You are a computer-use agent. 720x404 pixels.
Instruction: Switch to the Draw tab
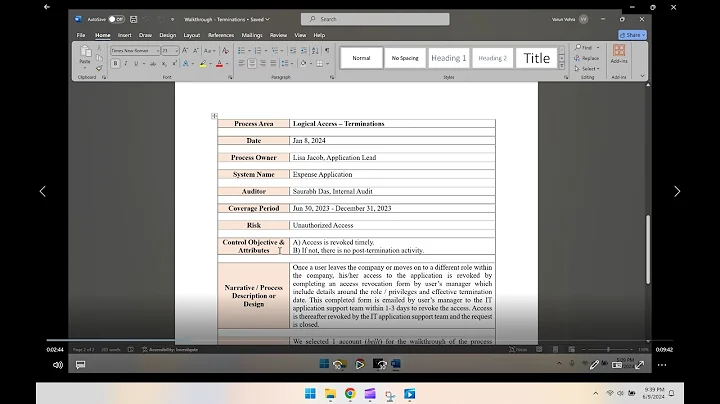tap(145, 35)
